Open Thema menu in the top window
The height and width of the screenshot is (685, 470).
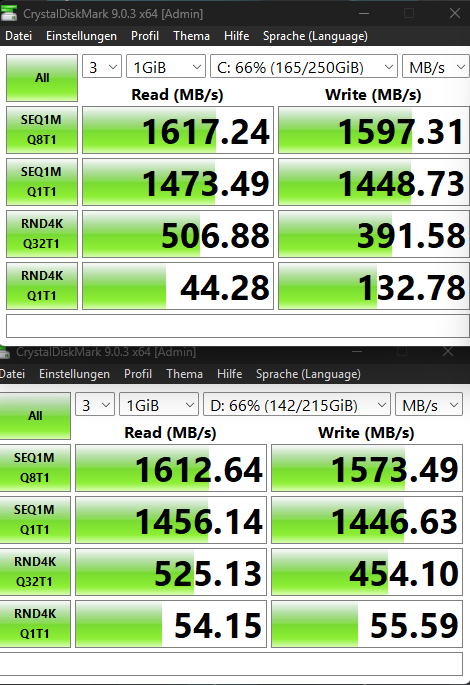(191, 36)
